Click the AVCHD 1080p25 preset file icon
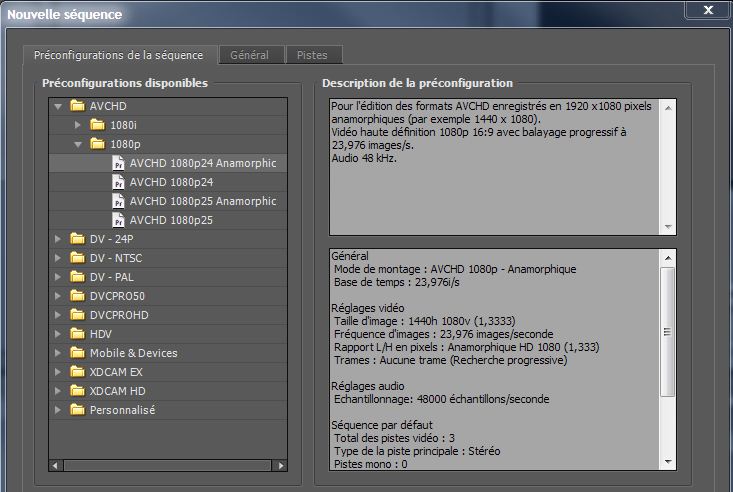This screenshot has height=492, width=733. coord(118,220)
